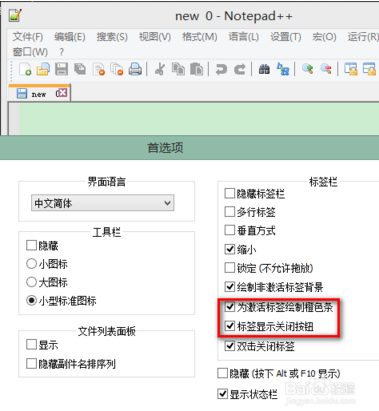The width and height of the screenshot is (379, 411).
Task: Open the 文件(F) menu
Action: pos(28,37)
